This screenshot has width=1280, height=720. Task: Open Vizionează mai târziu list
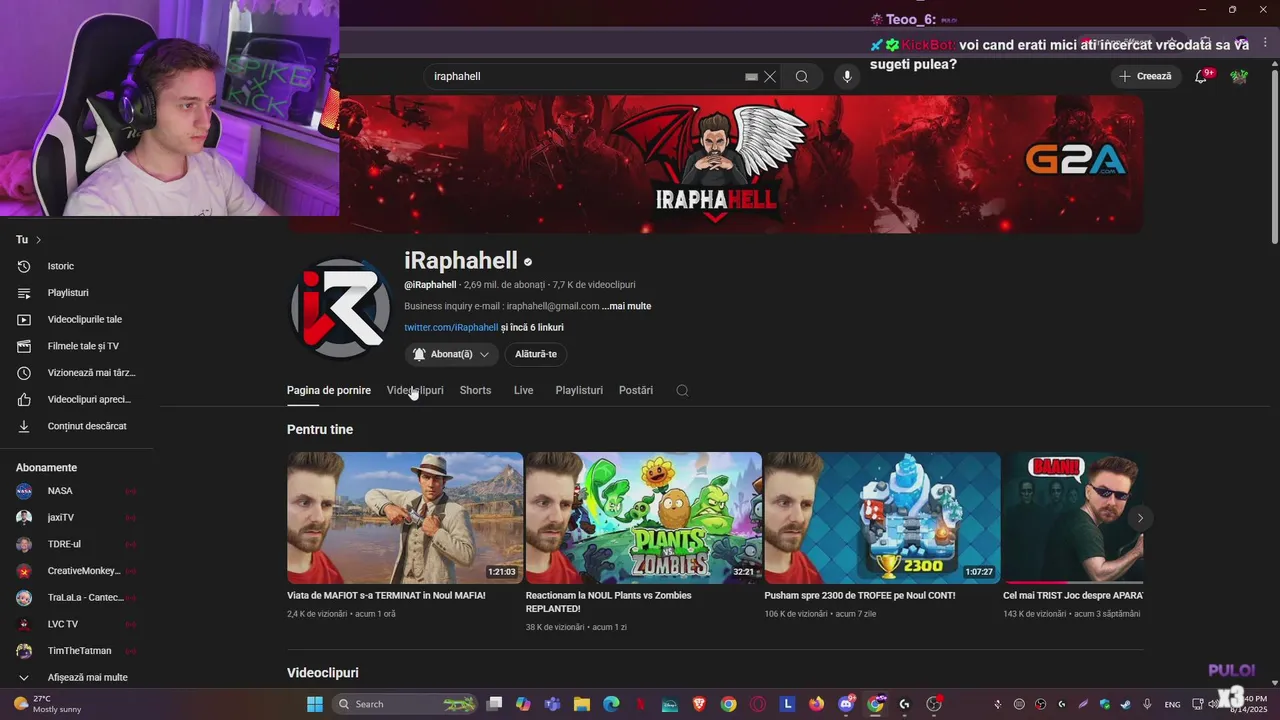pos(76,372)
